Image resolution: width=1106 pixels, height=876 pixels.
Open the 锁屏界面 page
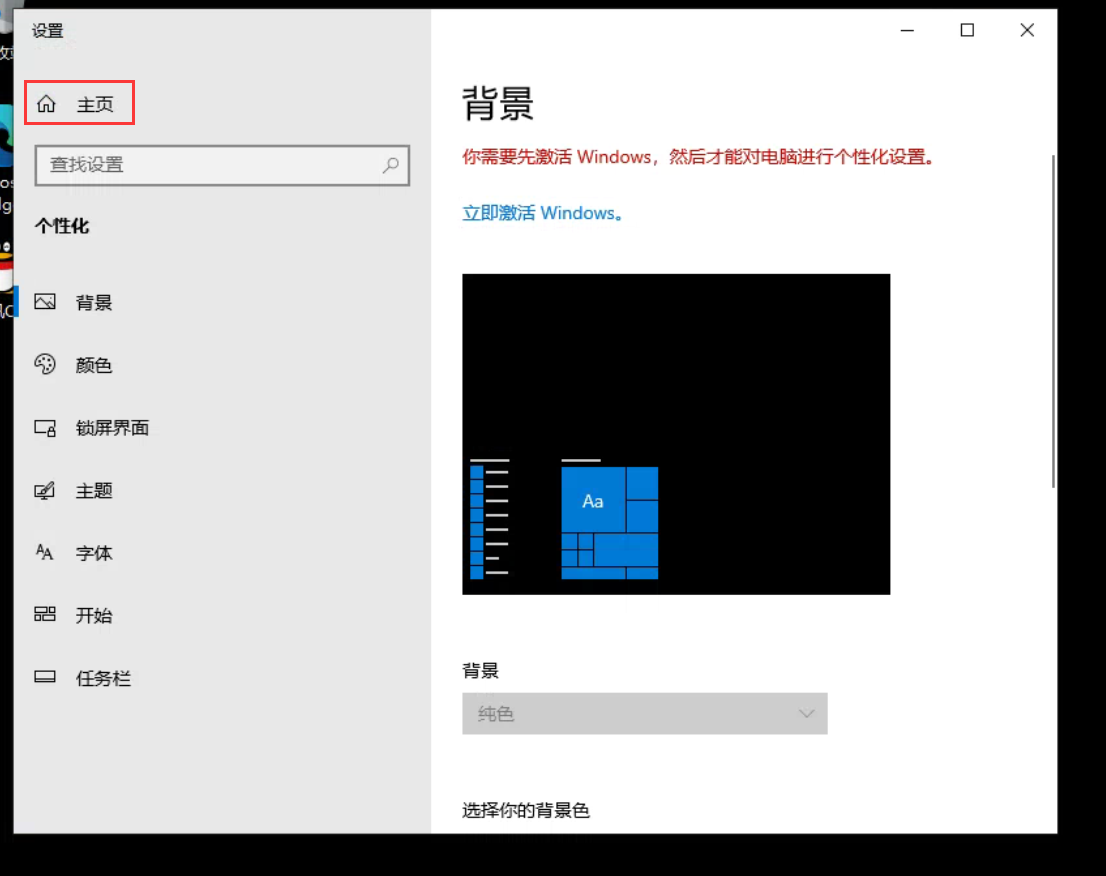tap(113, 427)
